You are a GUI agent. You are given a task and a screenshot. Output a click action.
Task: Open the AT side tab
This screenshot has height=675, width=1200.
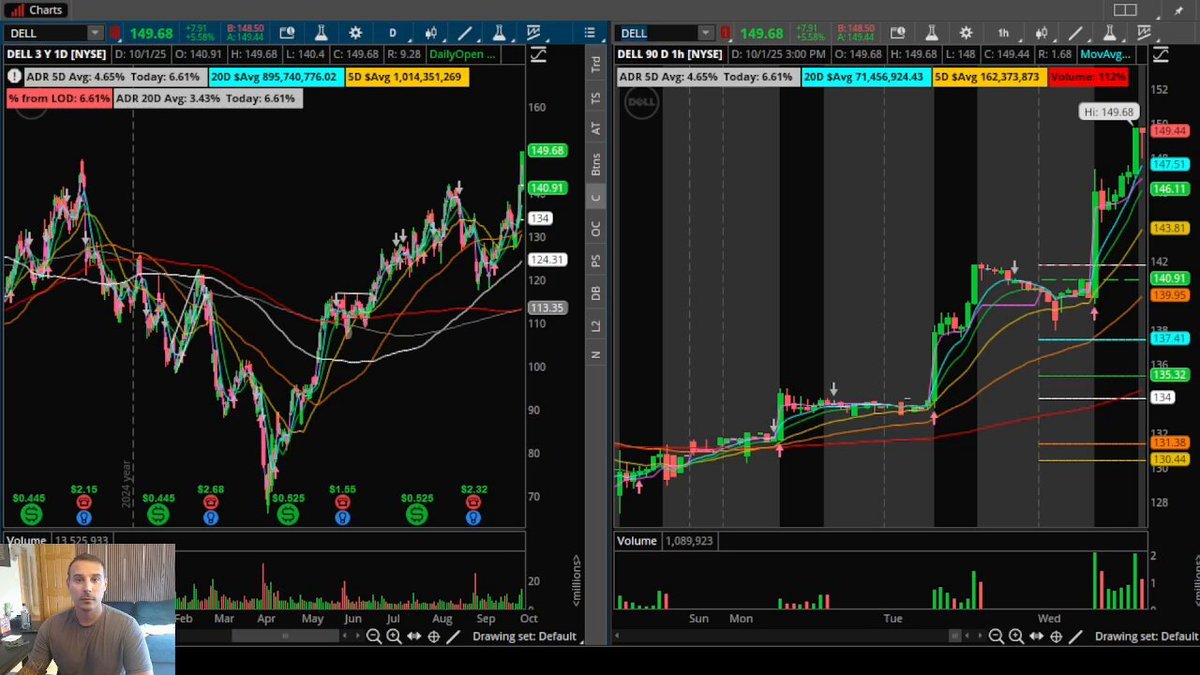click(x=596, y=129)
